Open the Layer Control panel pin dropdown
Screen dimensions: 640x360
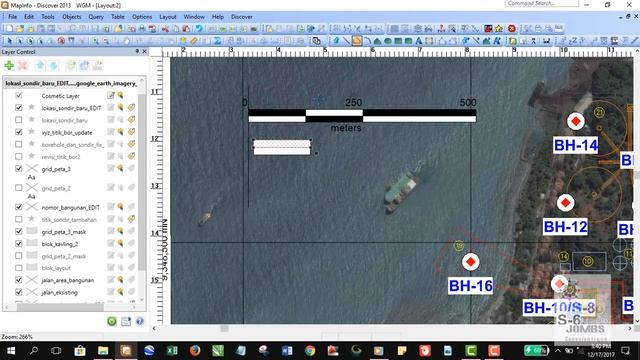(137, 51)
